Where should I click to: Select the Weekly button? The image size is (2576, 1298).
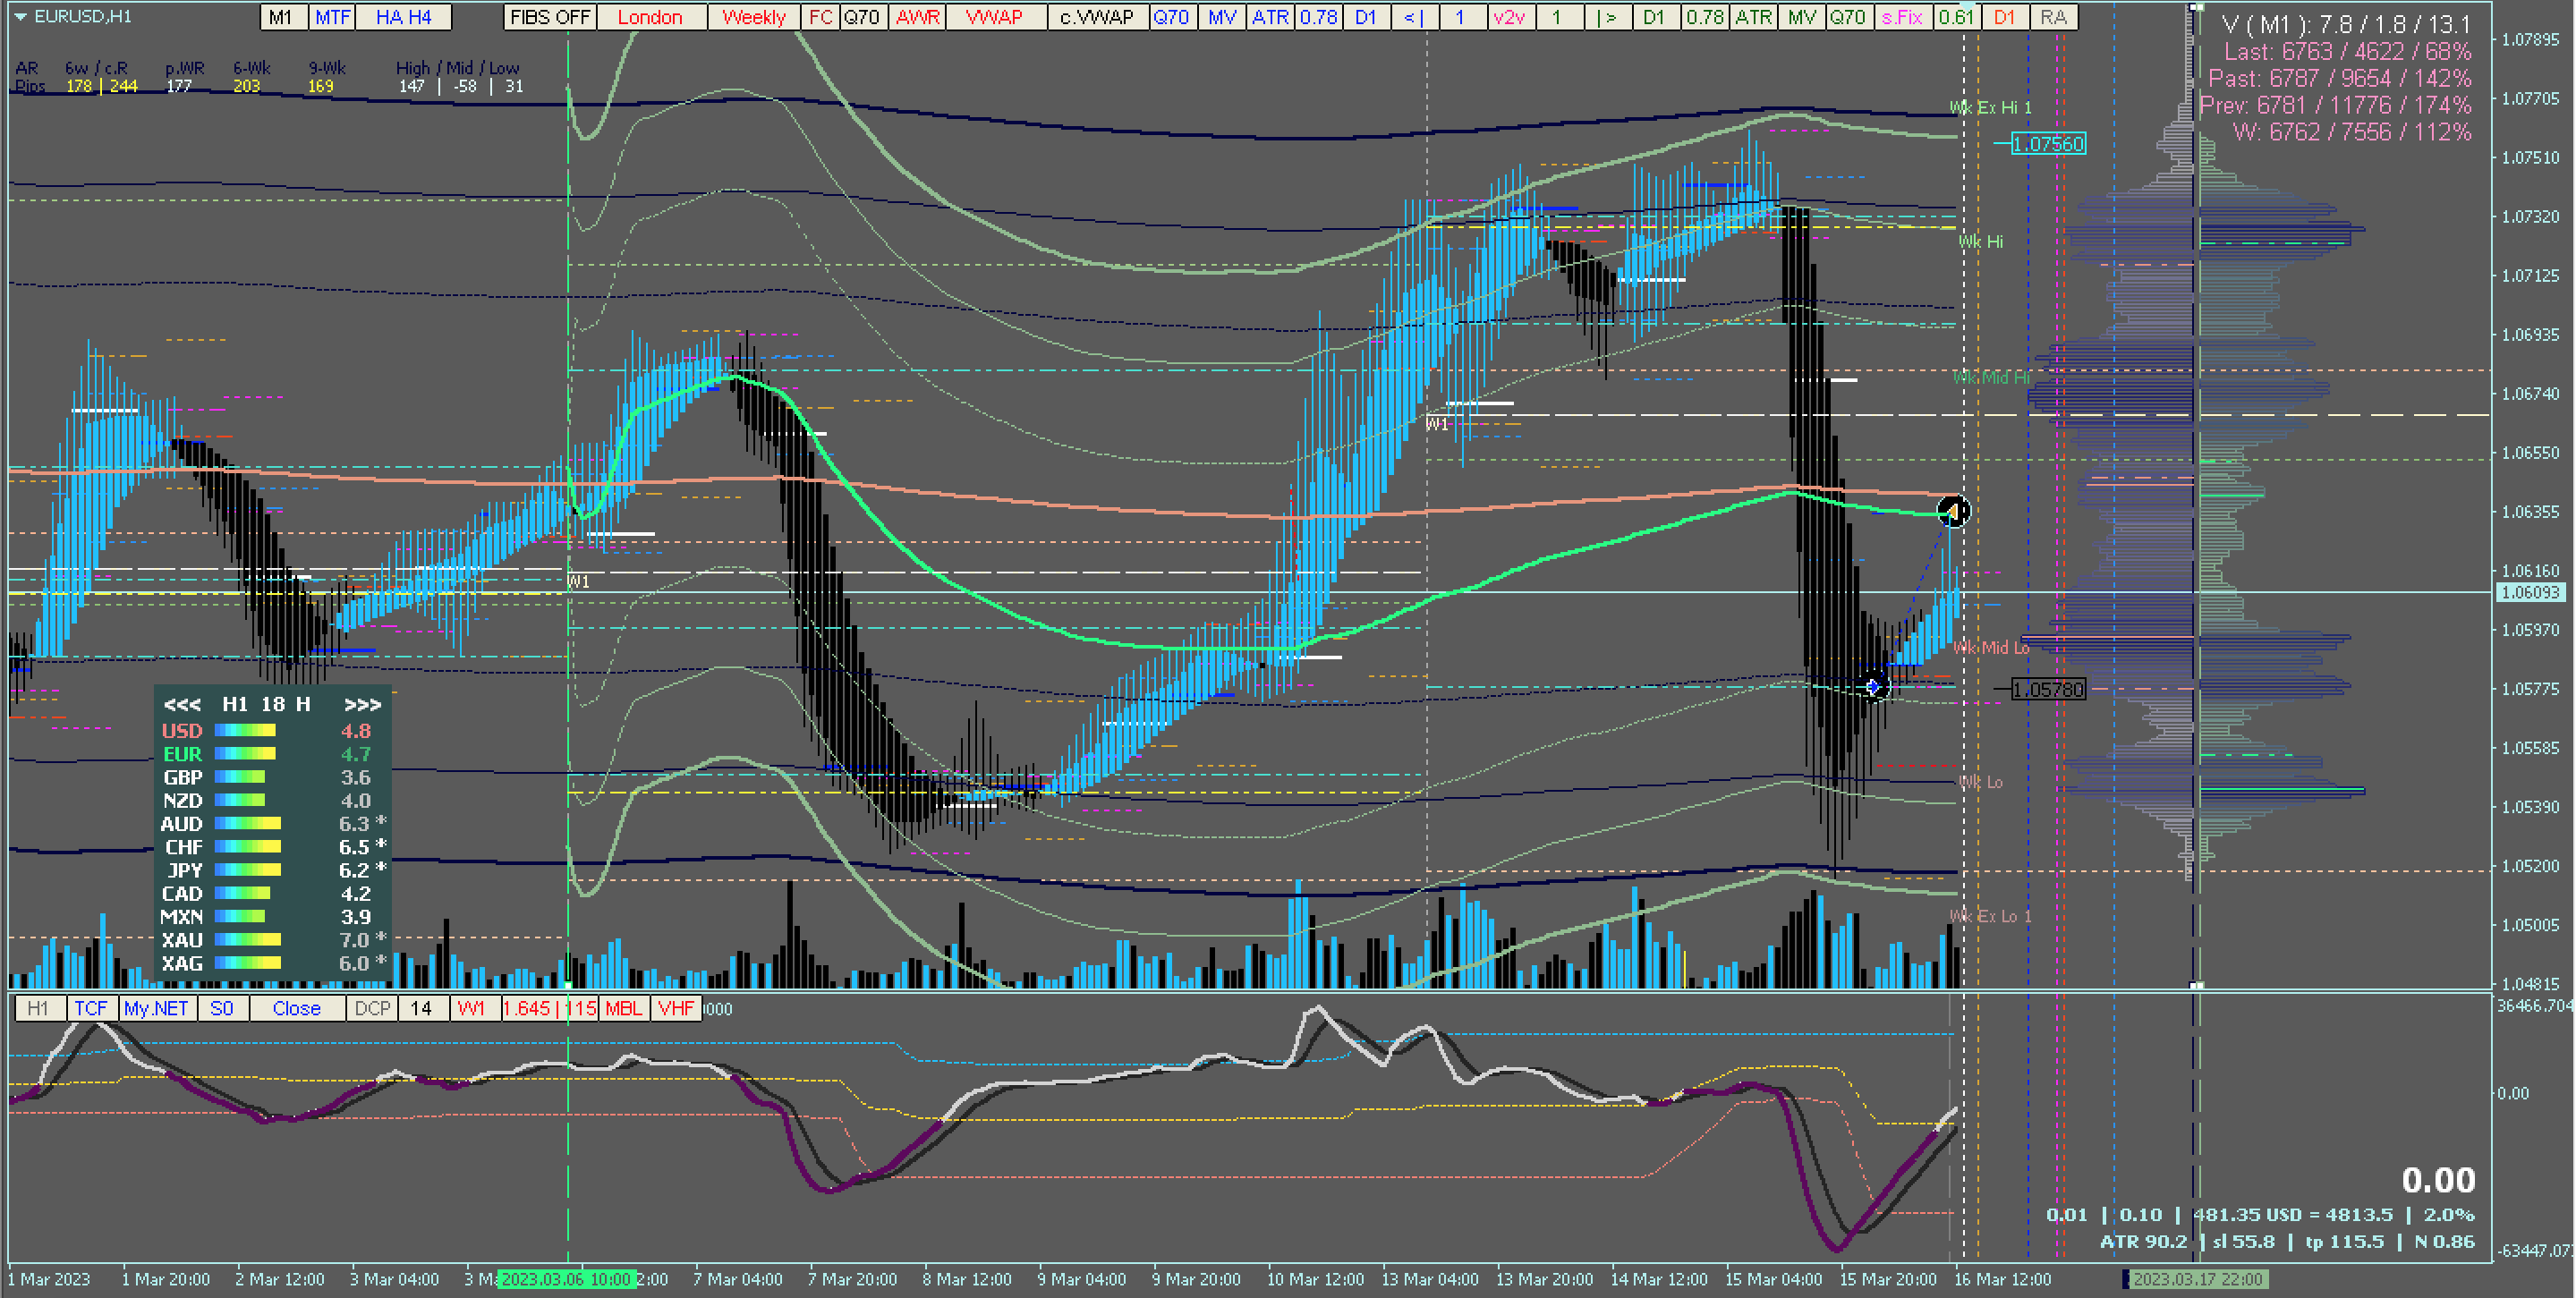coord(753,17)
